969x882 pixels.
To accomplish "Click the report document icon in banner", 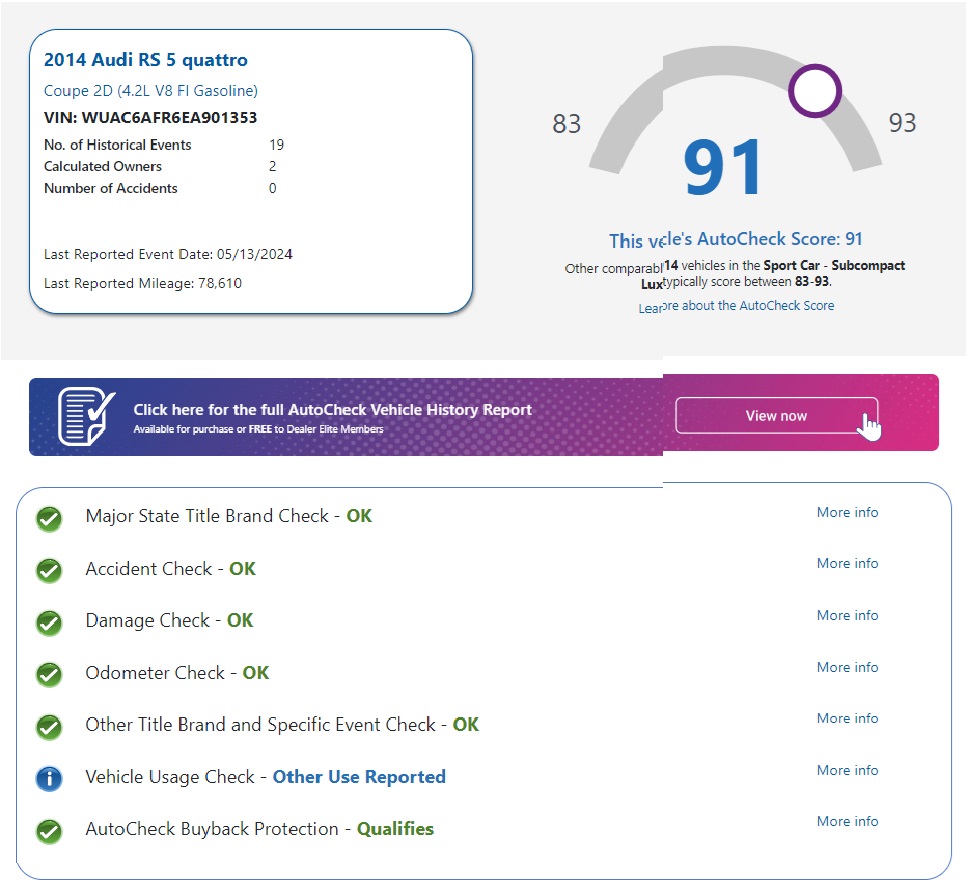I will click(87, 417).
